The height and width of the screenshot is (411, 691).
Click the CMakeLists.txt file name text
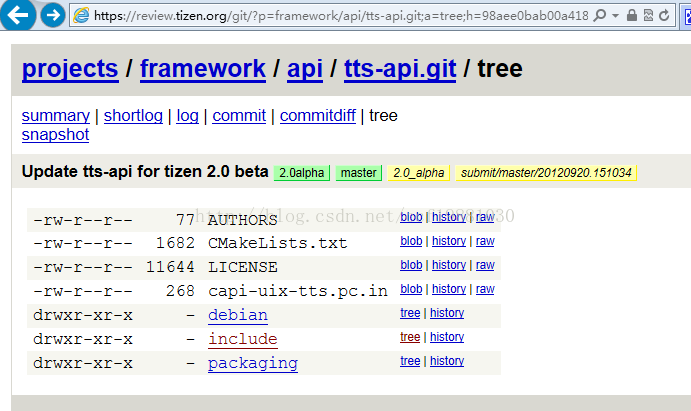pyautogui.click(x=278, y=243)
